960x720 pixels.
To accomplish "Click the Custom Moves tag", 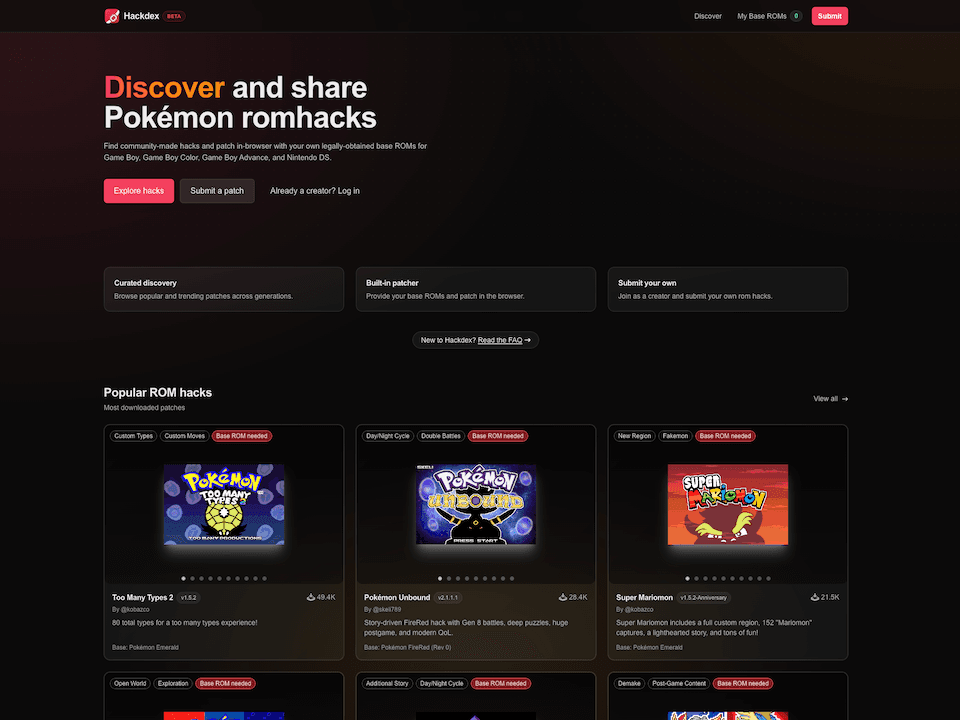I will tap(184, 436).
